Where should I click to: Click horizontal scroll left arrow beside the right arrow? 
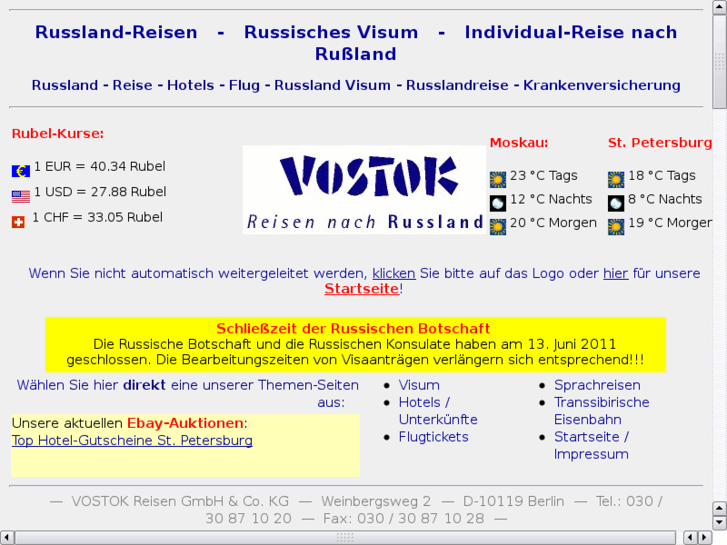click(690, 538)
